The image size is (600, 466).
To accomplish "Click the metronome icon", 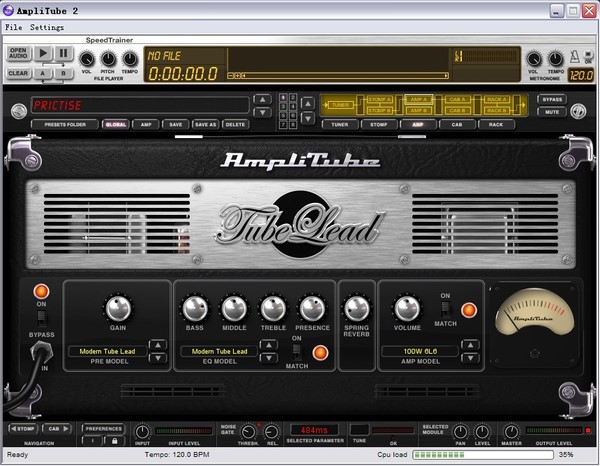I will pyautogui.click(x=575, y=57).
